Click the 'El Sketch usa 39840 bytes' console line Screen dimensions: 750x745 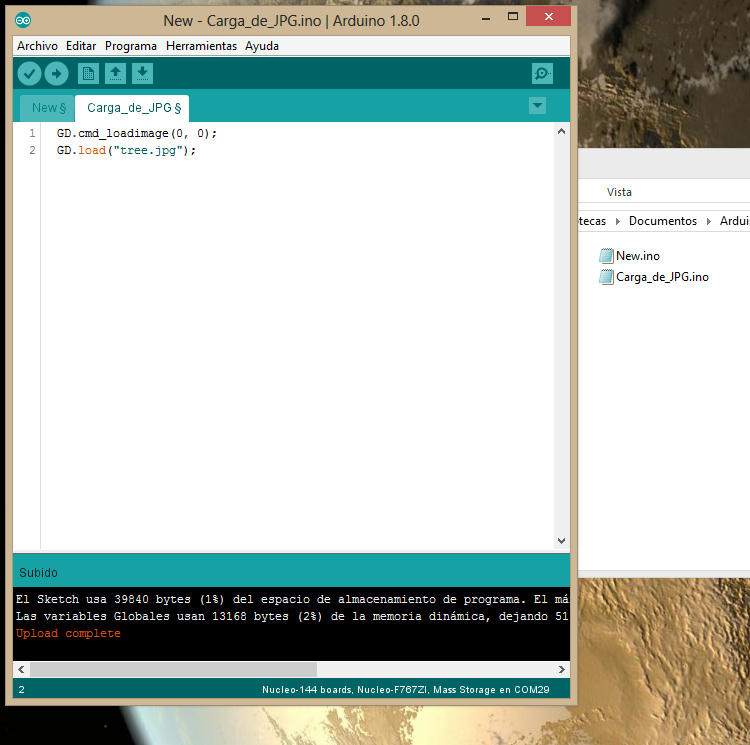coord(292,599)
